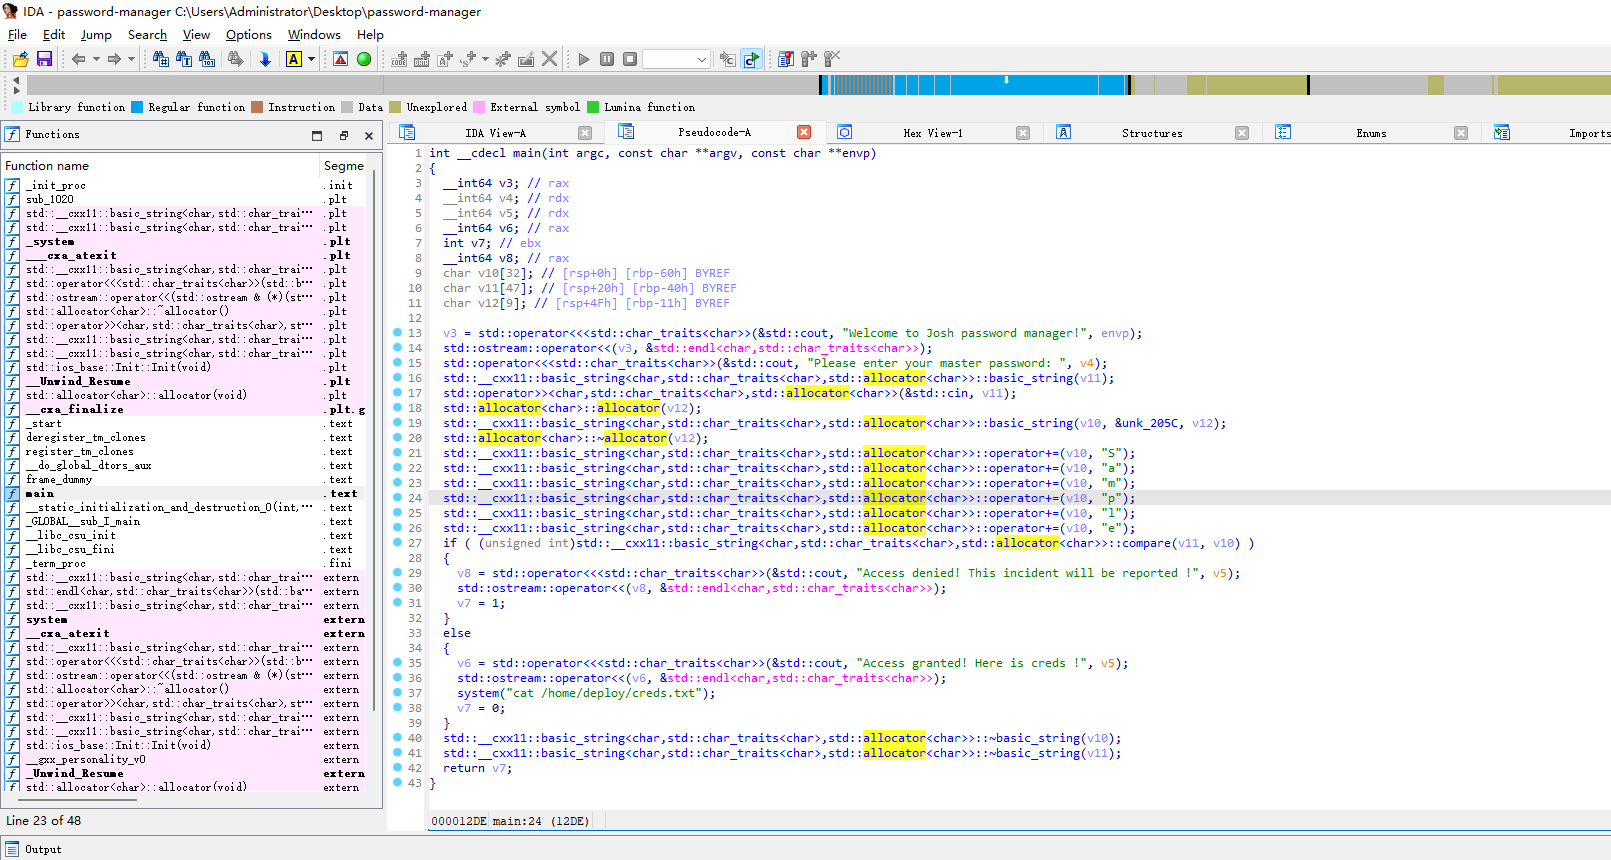This screenshot has height=860, width=1611.
Task: Switch to the IDA View-A tab
Action: (495, 133)
